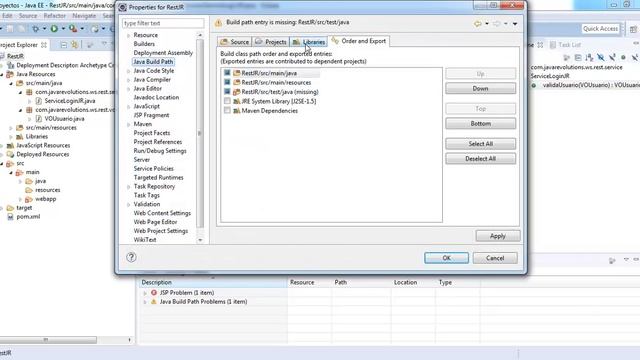Click the webapp folder icon
640x360 pixels.
coord(29,199)
